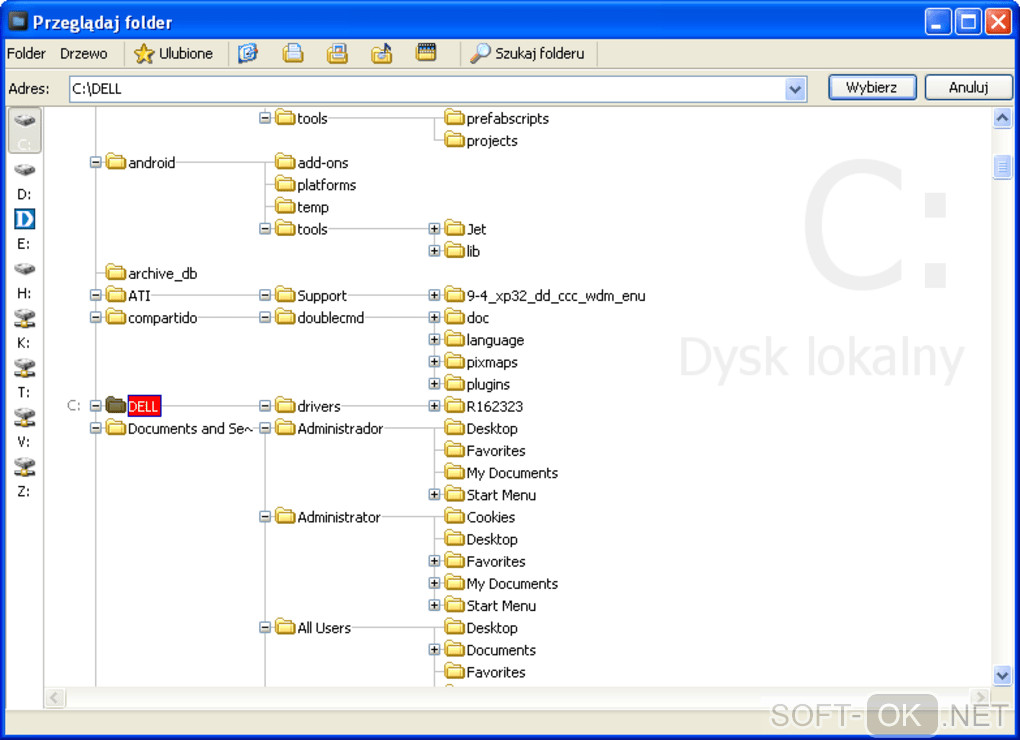Select the Cookies folder
Image resolution: width=1020 pixels, height=740 pixels.
480,517
